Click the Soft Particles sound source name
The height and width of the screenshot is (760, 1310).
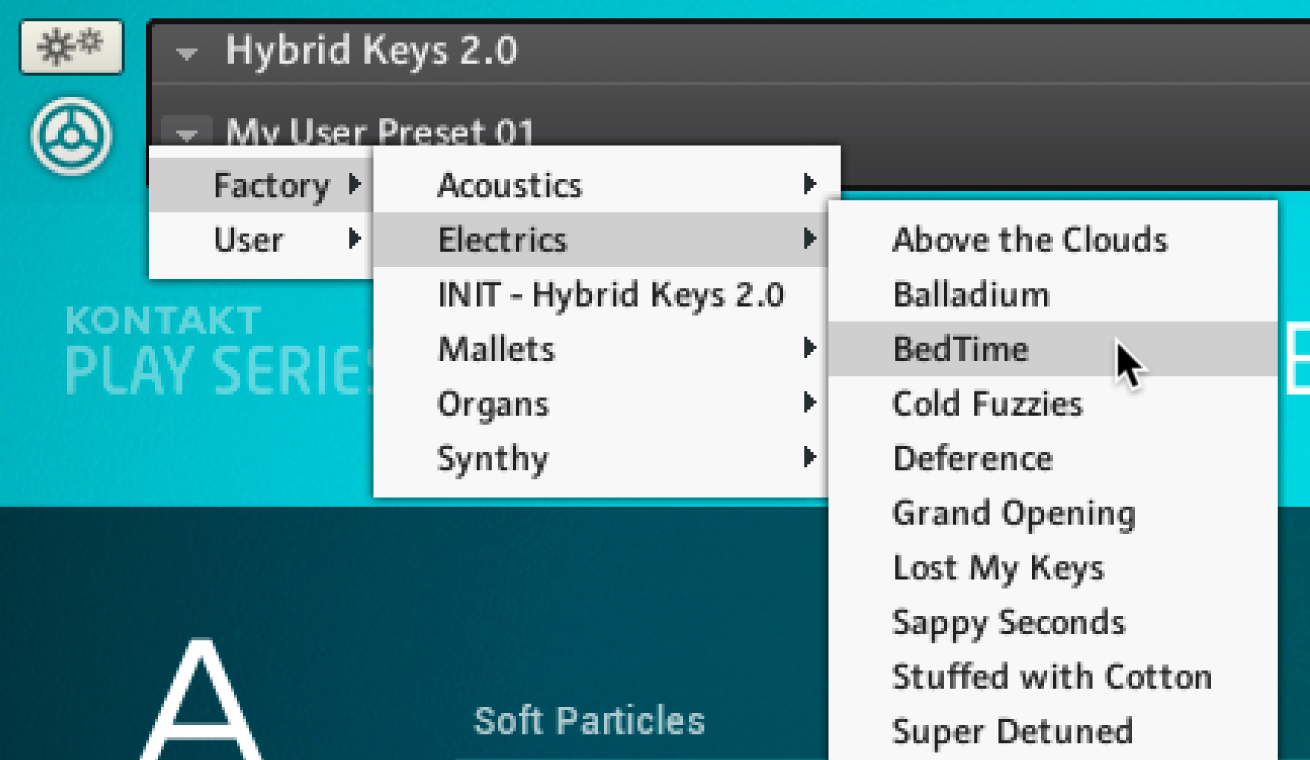(589, 721)
